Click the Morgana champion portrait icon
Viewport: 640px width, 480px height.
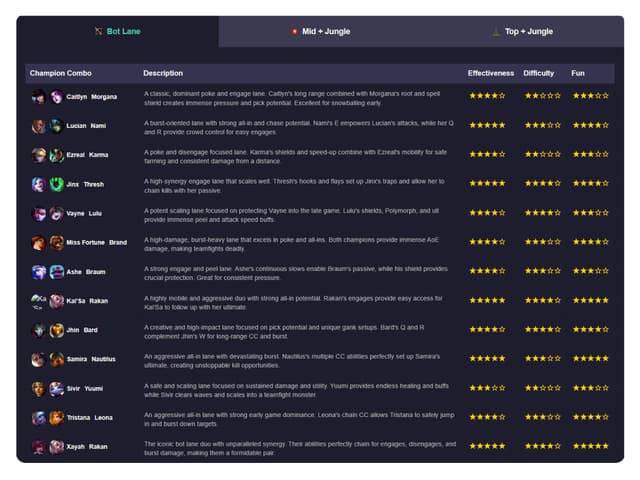56,97
